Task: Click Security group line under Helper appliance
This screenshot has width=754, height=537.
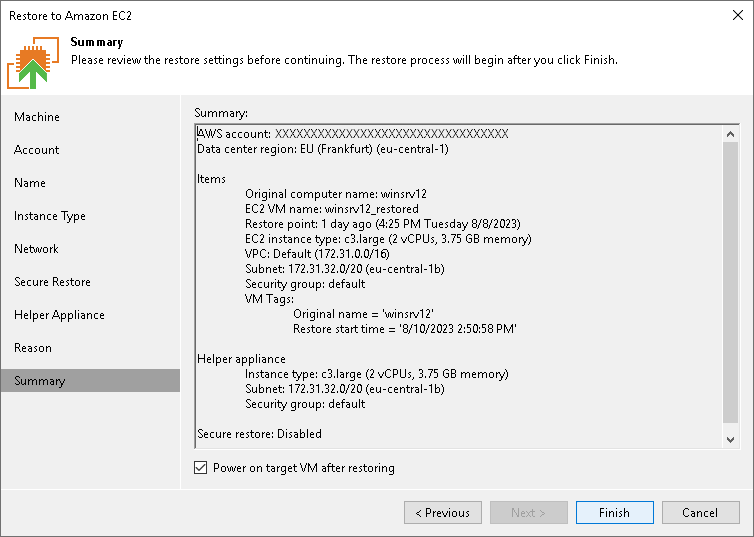Action: [305, 404]
